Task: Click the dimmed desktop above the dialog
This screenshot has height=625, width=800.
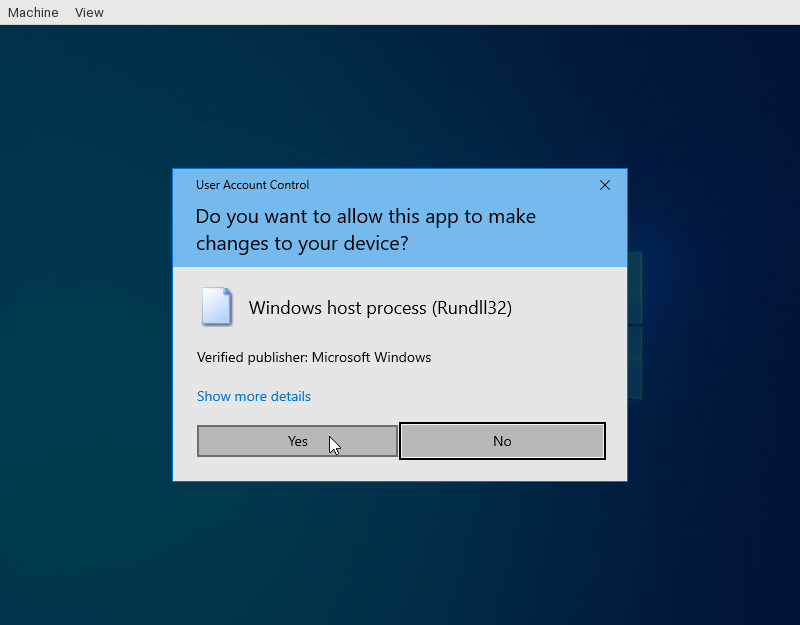Action: point(400,100)
